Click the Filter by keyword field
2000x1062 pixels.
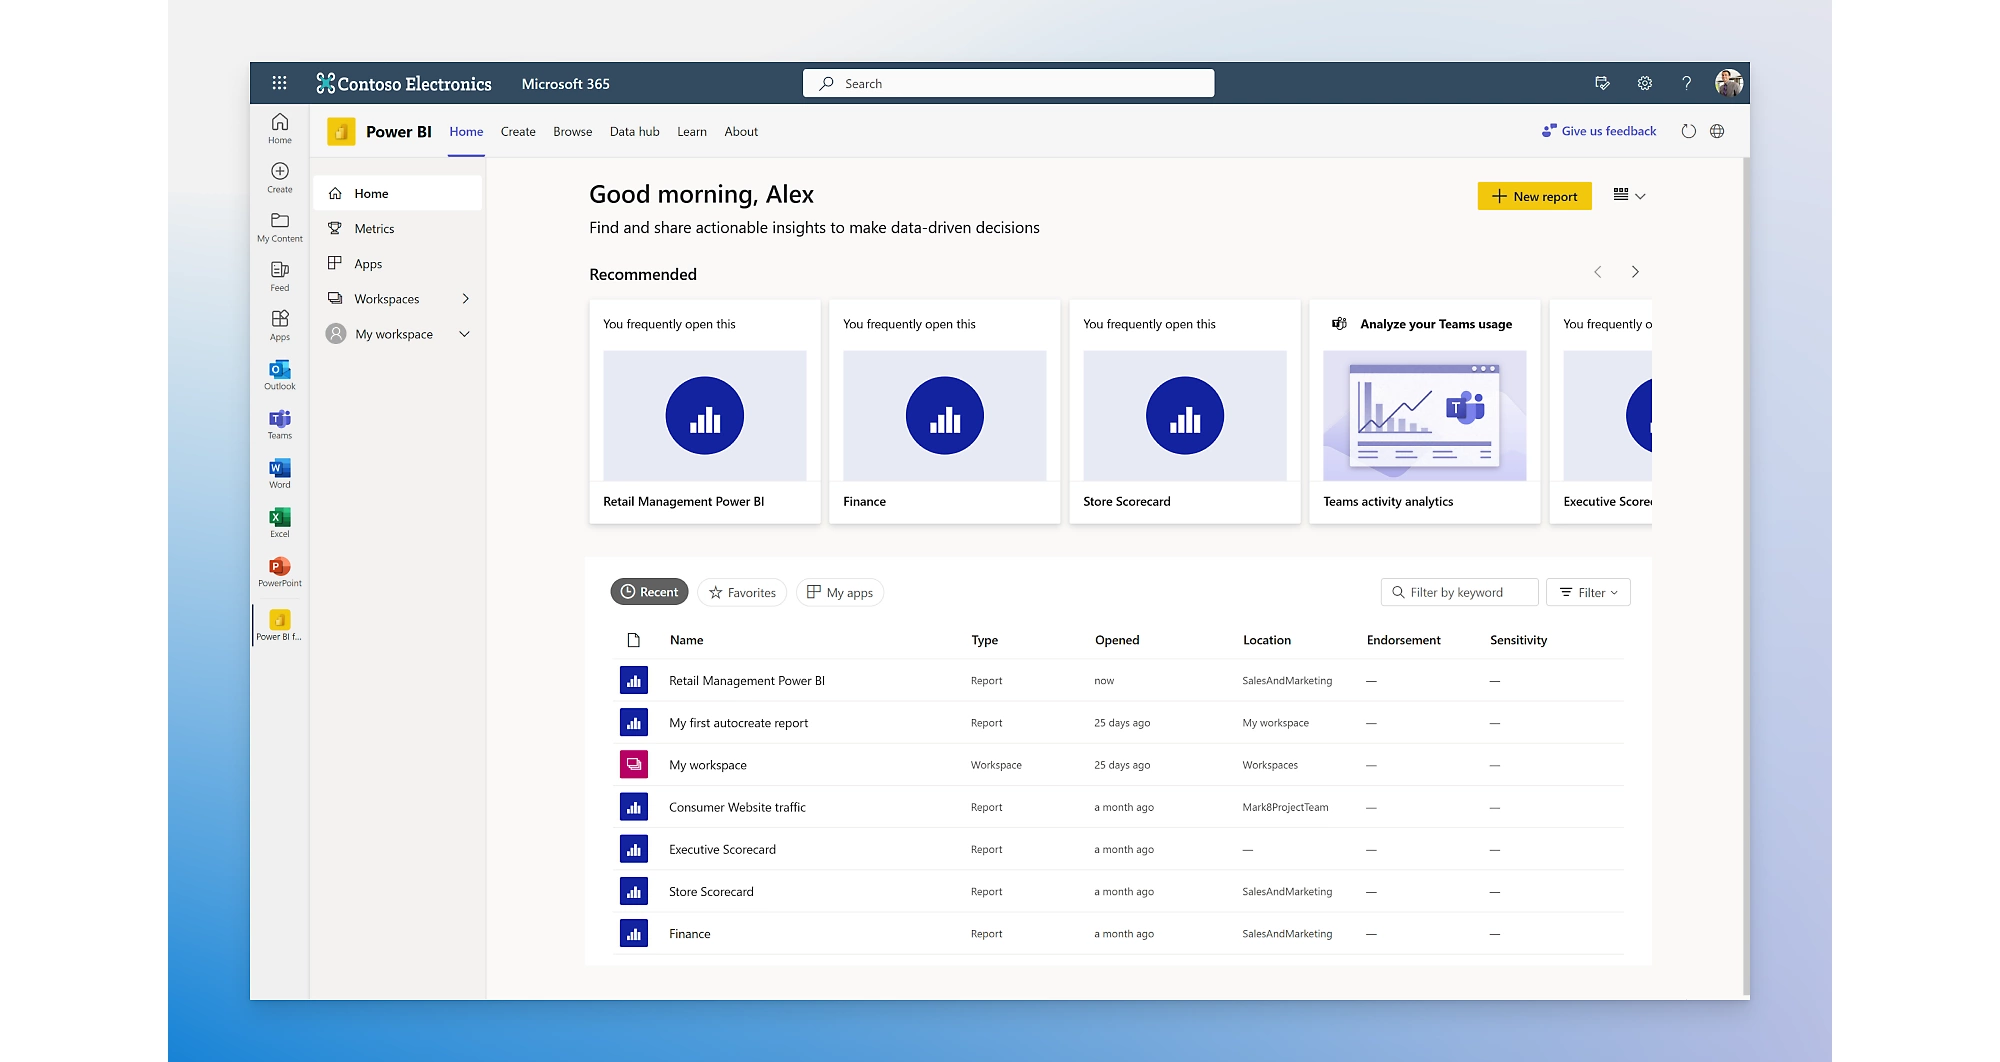(1459, 592)
